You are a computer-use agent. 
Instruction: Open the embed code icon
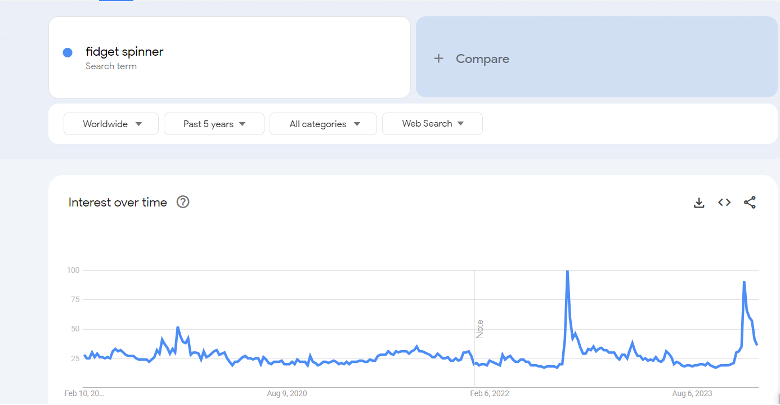(724, 202)
